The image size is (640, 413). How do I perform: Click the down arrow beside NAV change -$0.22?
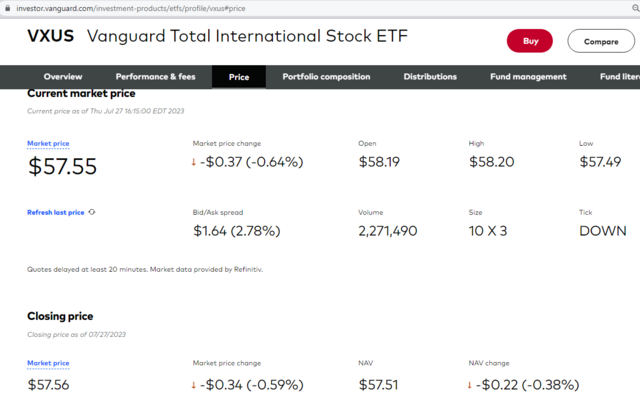click(472, 385)
